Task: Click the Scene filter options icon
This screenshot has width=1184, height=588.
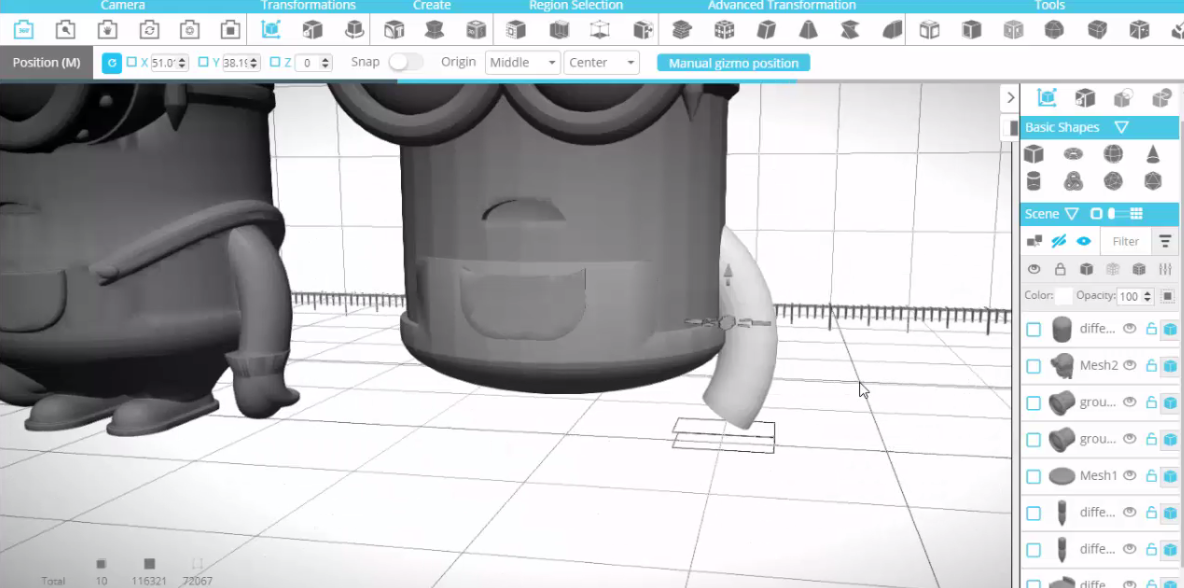Action: coord(1165,242)
